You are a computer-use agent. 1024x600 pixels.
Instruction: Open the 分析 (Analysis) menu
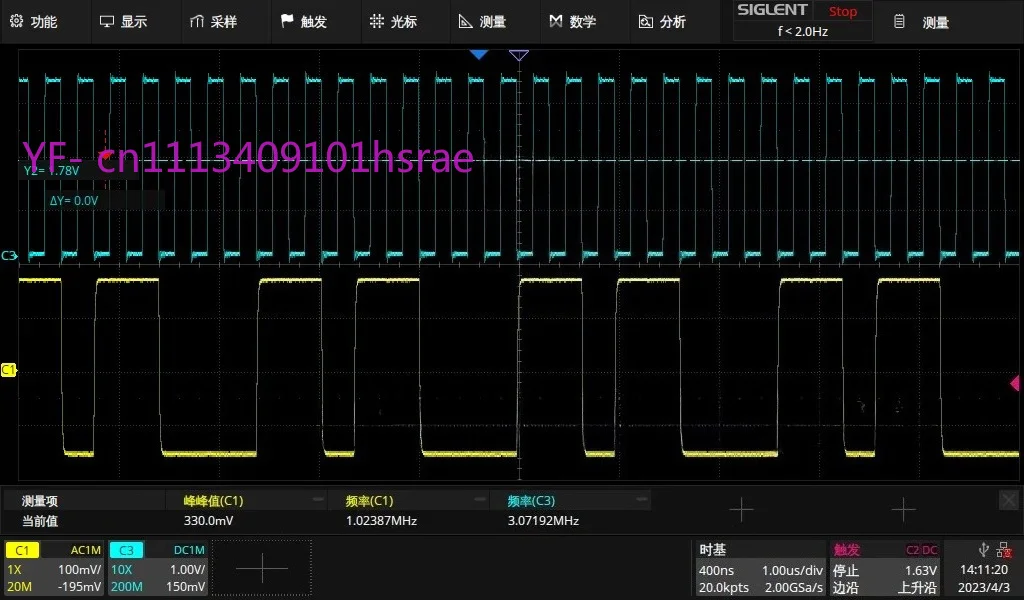tap(662, 22)
